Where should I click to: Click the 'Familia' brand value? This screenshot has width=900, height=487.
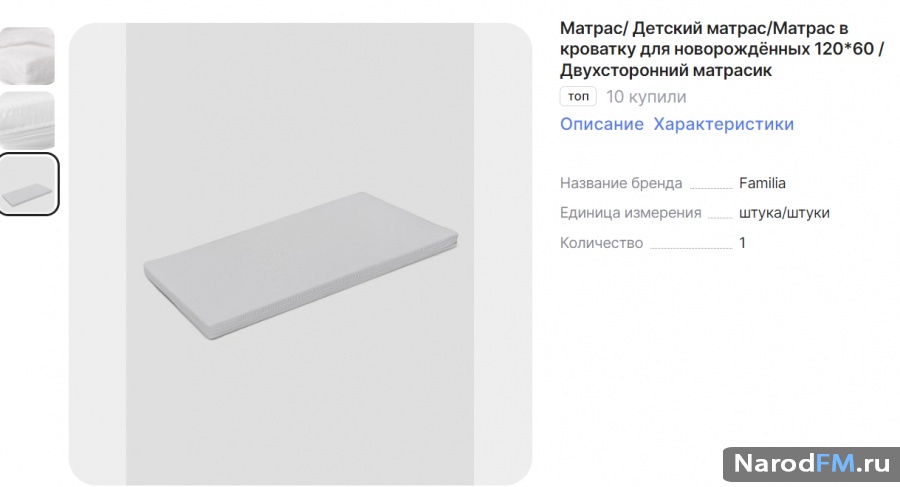762,183
